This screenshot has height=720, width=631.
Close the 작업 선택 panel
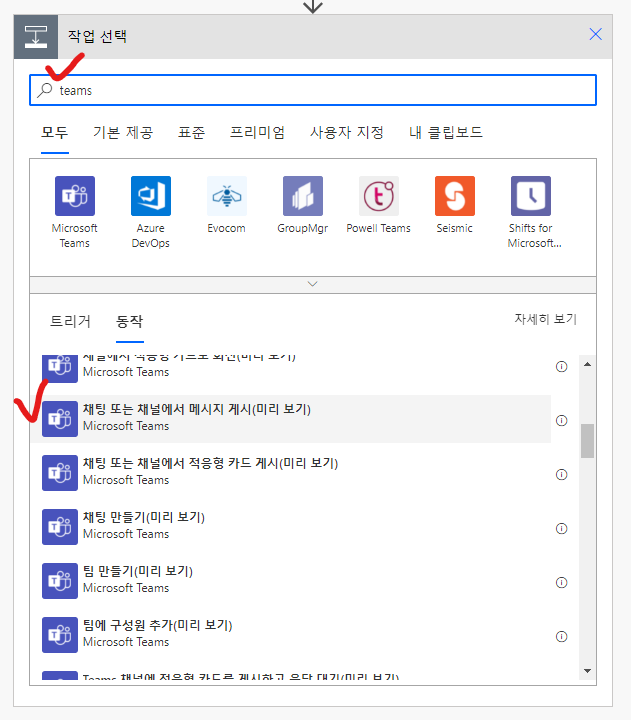point(596,34)
